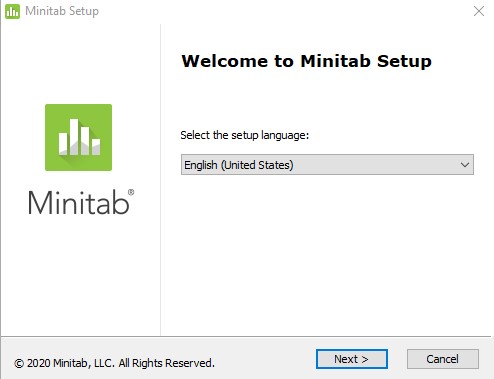Click the "Welcome to Minitab Setup" heading
Viewport: 494px width, 379px height.
[306, 61]
